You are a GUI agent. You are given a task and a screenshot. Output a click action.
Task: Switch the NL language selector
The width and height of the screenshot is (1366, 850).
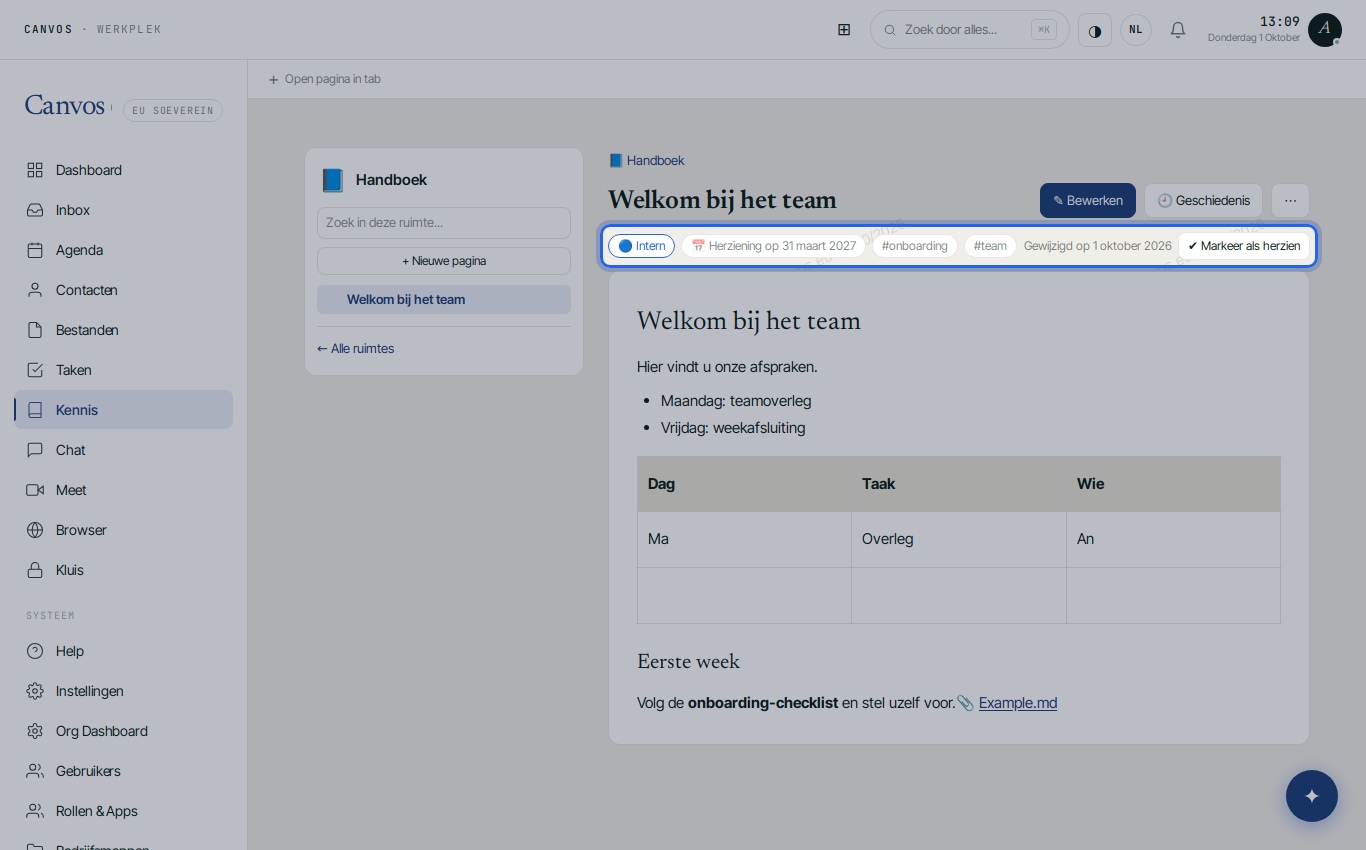(x=1136, y=30)
